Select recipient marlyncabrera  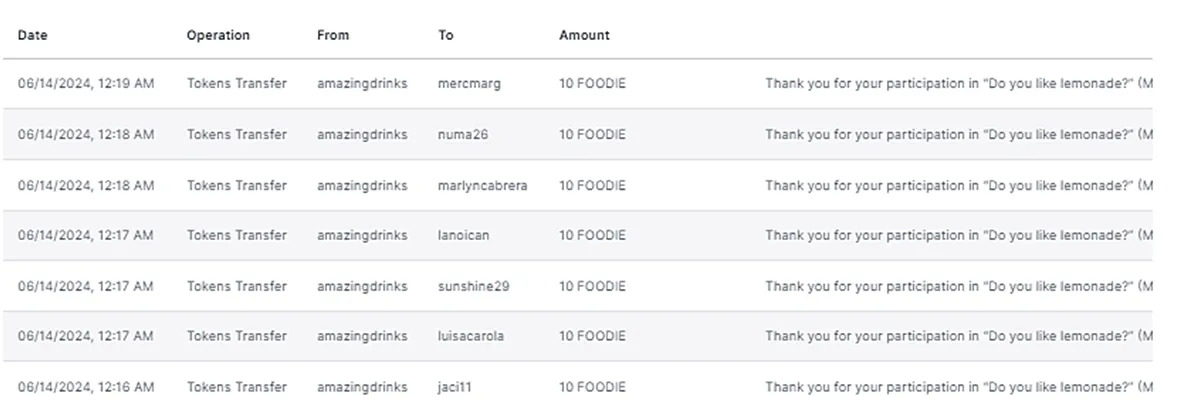(482, 185)
